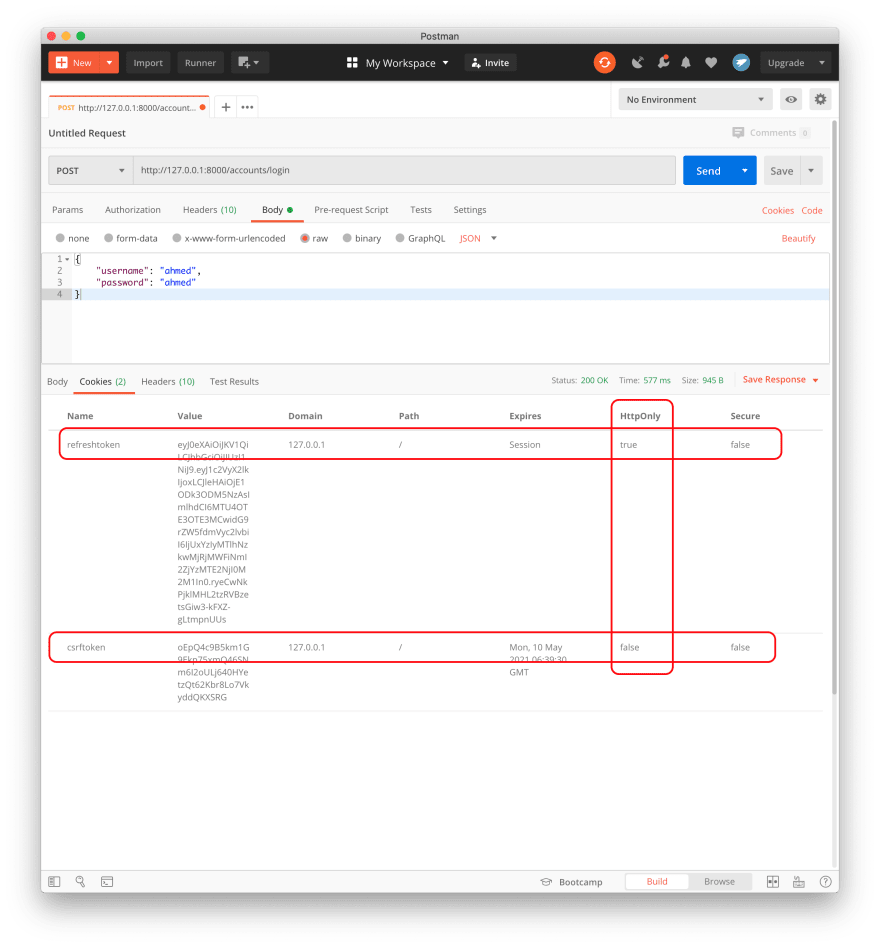
Task: Select raw body type radio
Action: 304,238
